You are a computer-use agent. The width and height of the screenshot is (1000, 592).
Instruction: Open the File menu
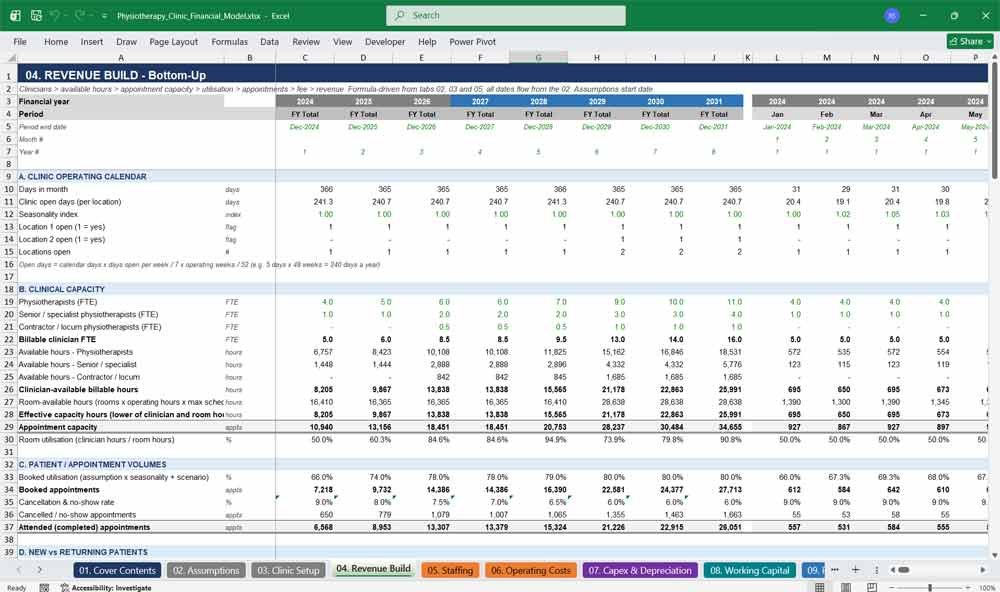(x=20, y=41)
